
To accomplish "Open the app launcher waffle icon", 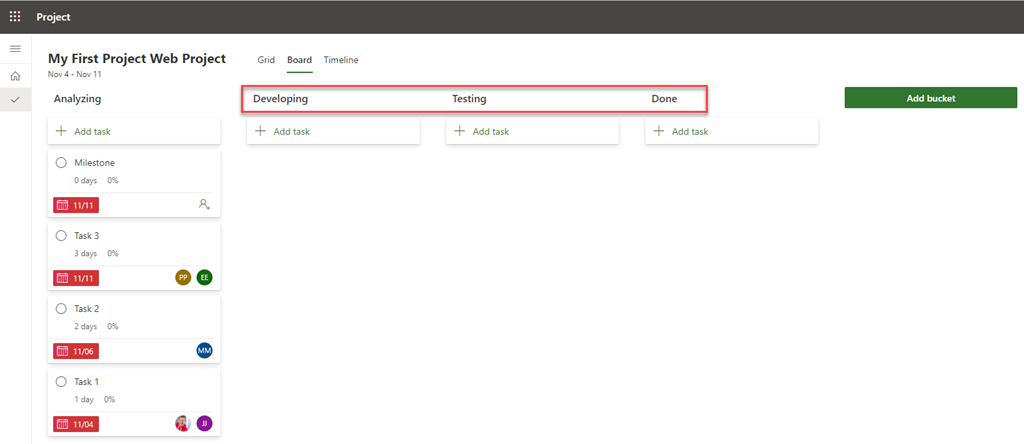I will coord(15,17).
